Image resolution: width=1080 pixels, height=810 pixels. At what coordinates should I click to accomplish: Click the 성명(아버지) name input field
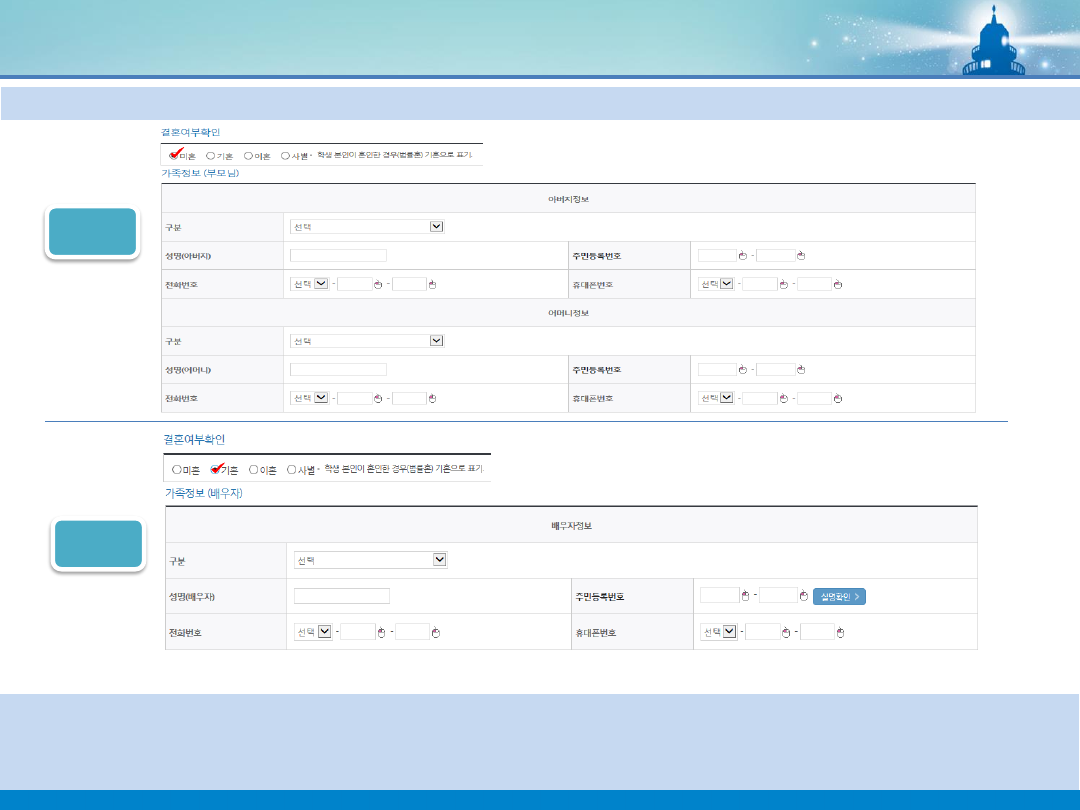338,256
